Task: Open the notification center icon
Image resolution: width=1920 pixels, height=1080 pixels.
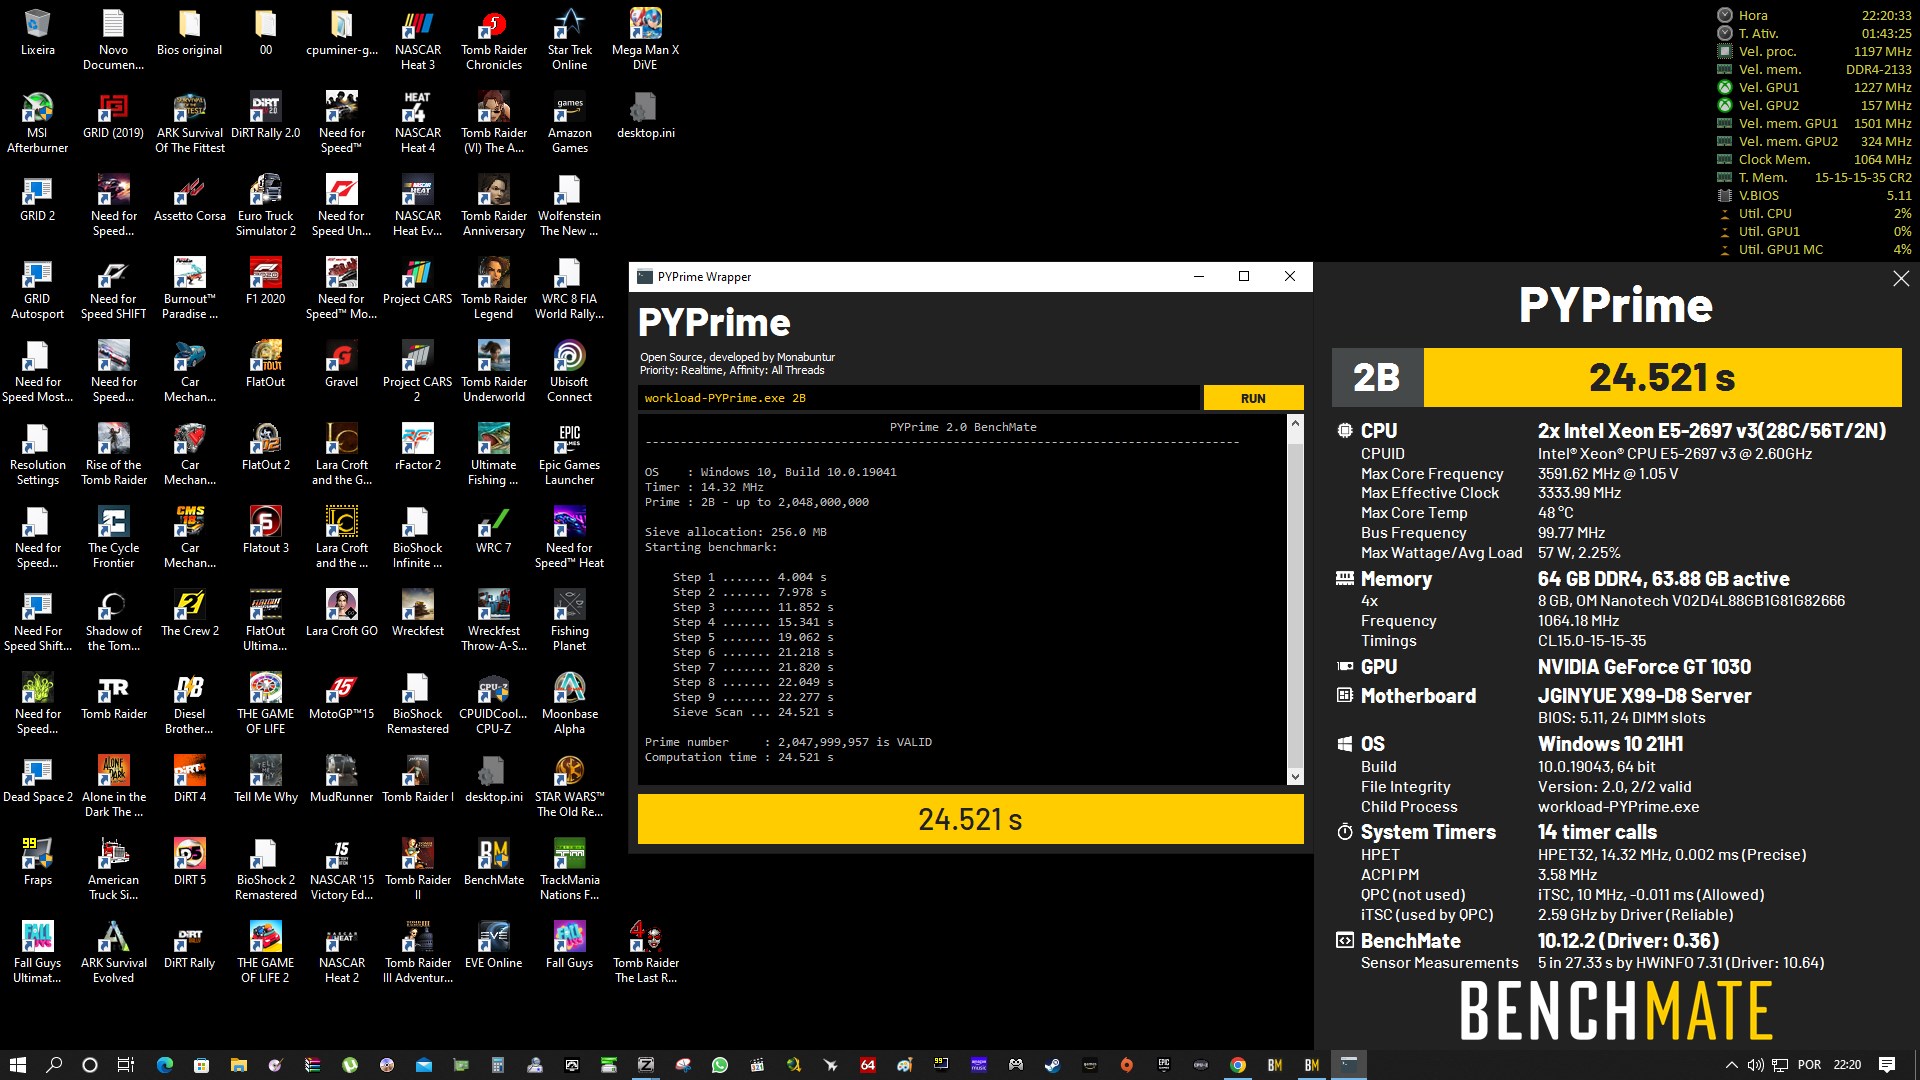Action: point(1887,1065)
